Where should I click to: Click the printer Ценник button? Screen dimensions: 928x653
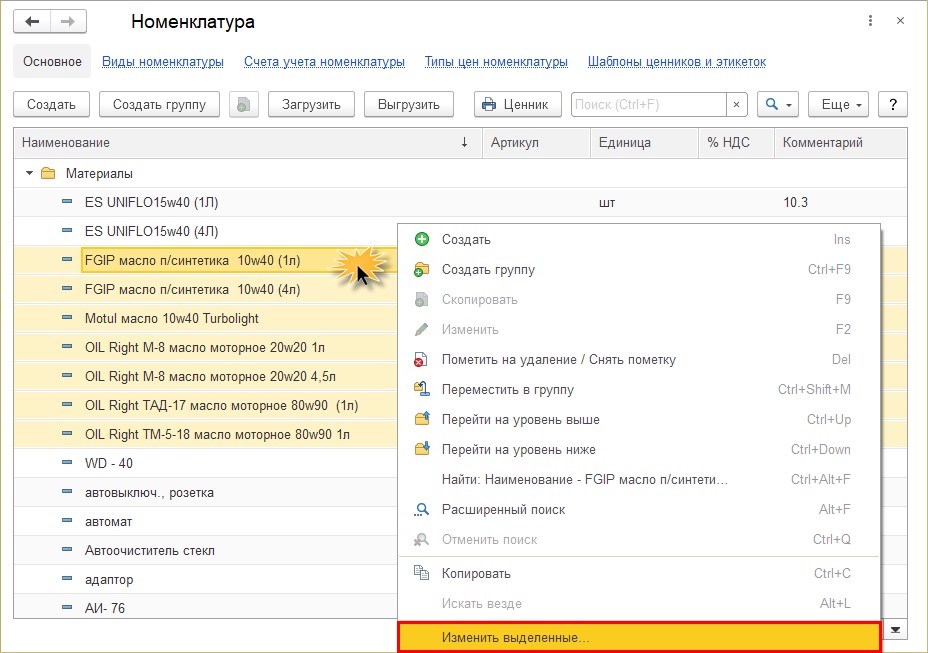(x=517, y=105)
